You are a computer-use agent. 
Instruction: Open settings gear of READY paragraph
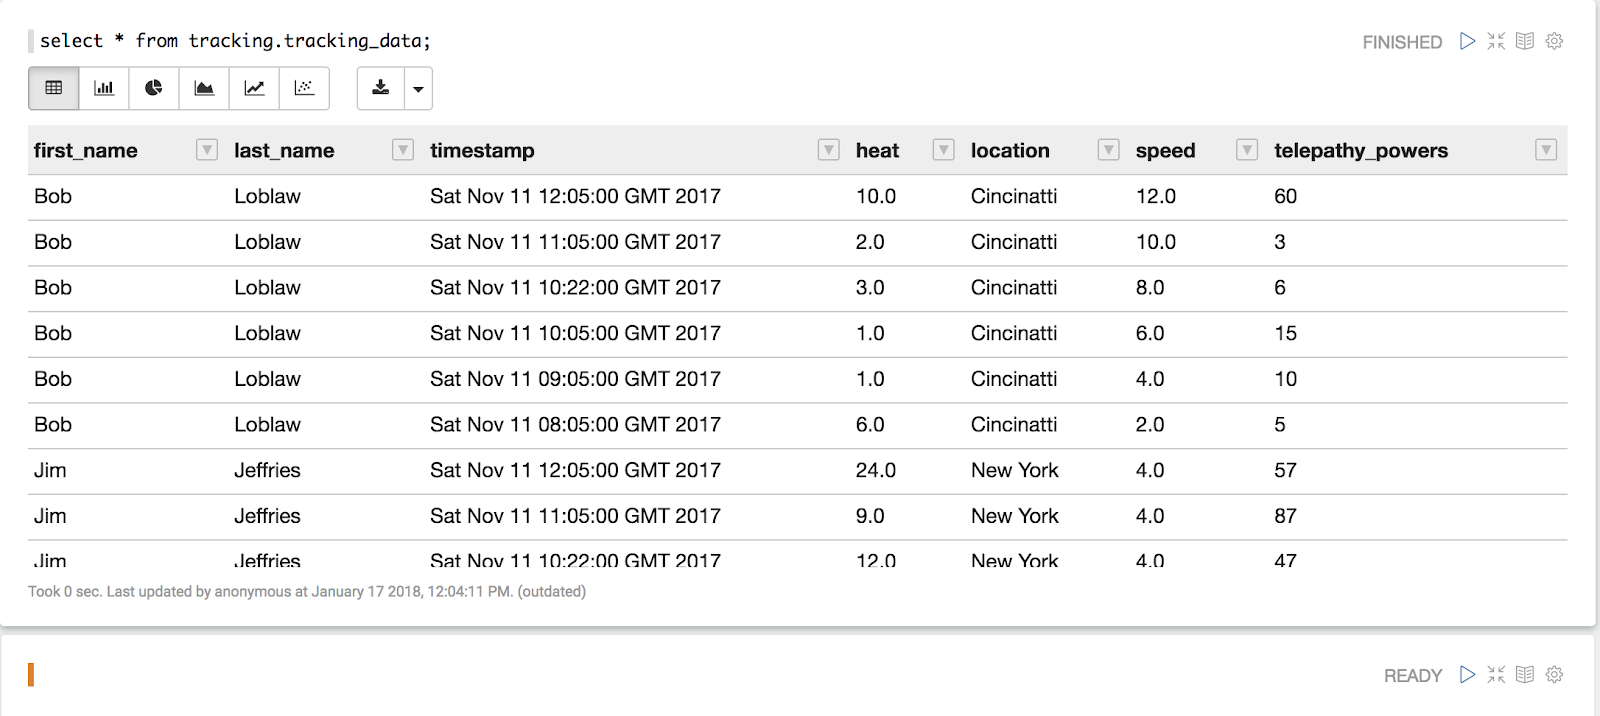(x=1554, y=675)
